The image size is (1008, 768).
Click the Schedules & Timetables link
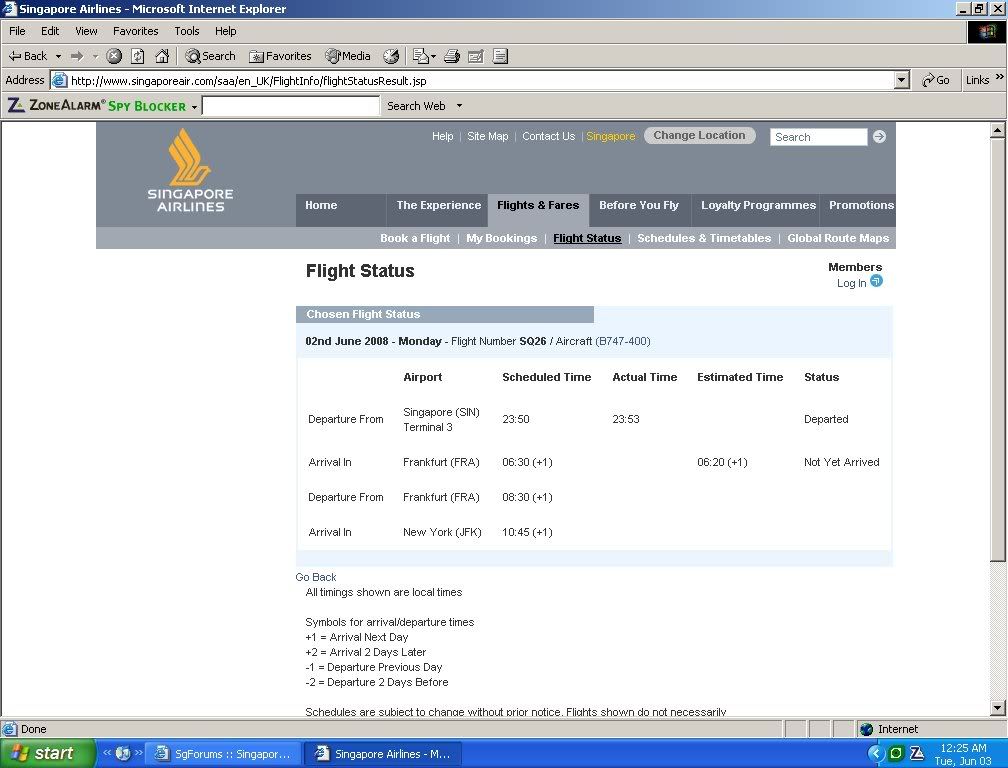704,239
